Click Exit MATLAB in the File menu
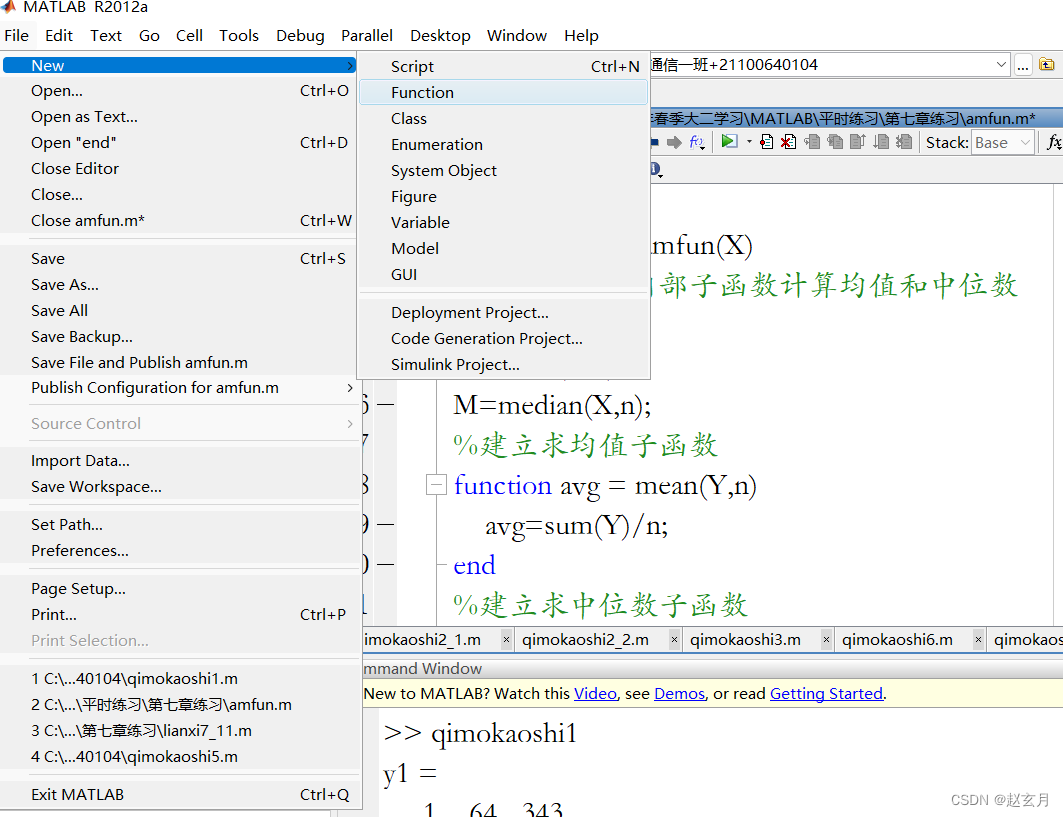The image size is (1063, 817). (181, 795)
